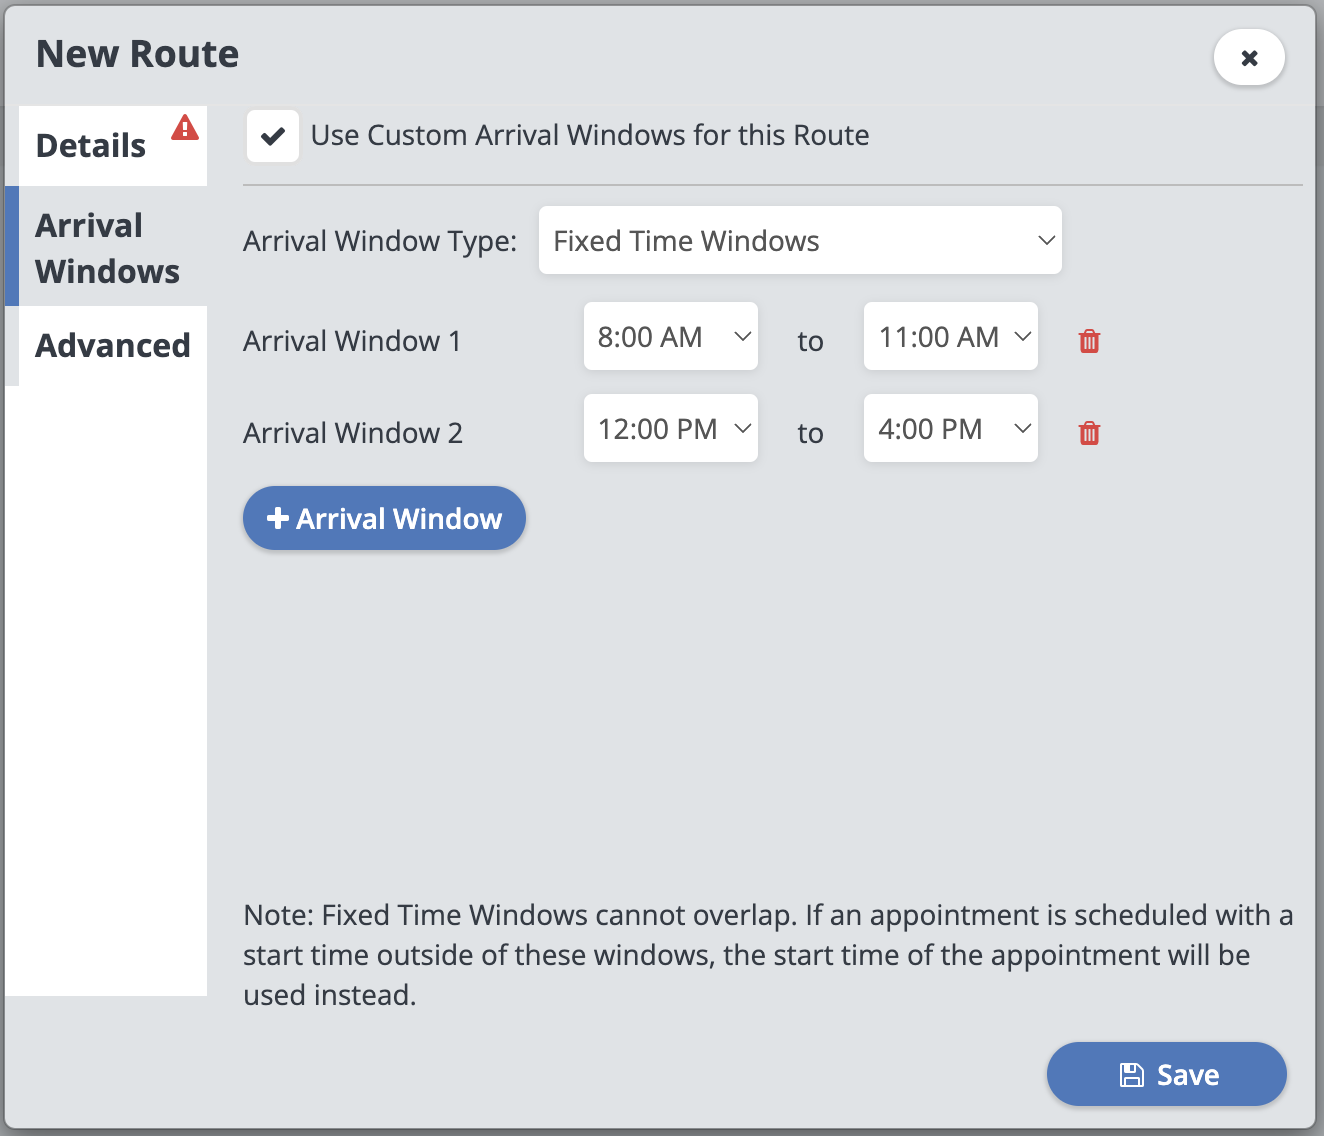Image resolution: width=1324 pixels, height=1136 pixels.
Task: Click the Fixed Time Windows note text
Action: click(x=768, y=955)
